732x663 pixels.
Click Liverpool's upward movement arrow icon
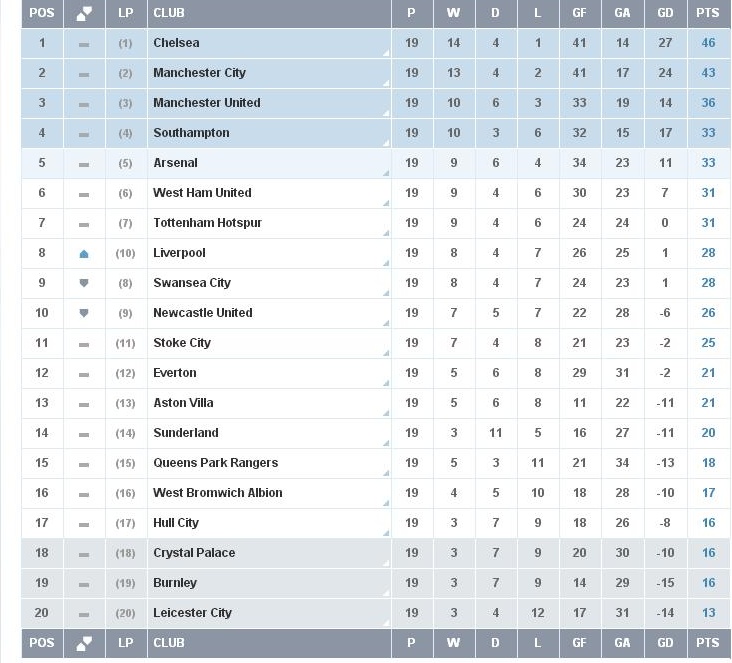coord(84,254)
